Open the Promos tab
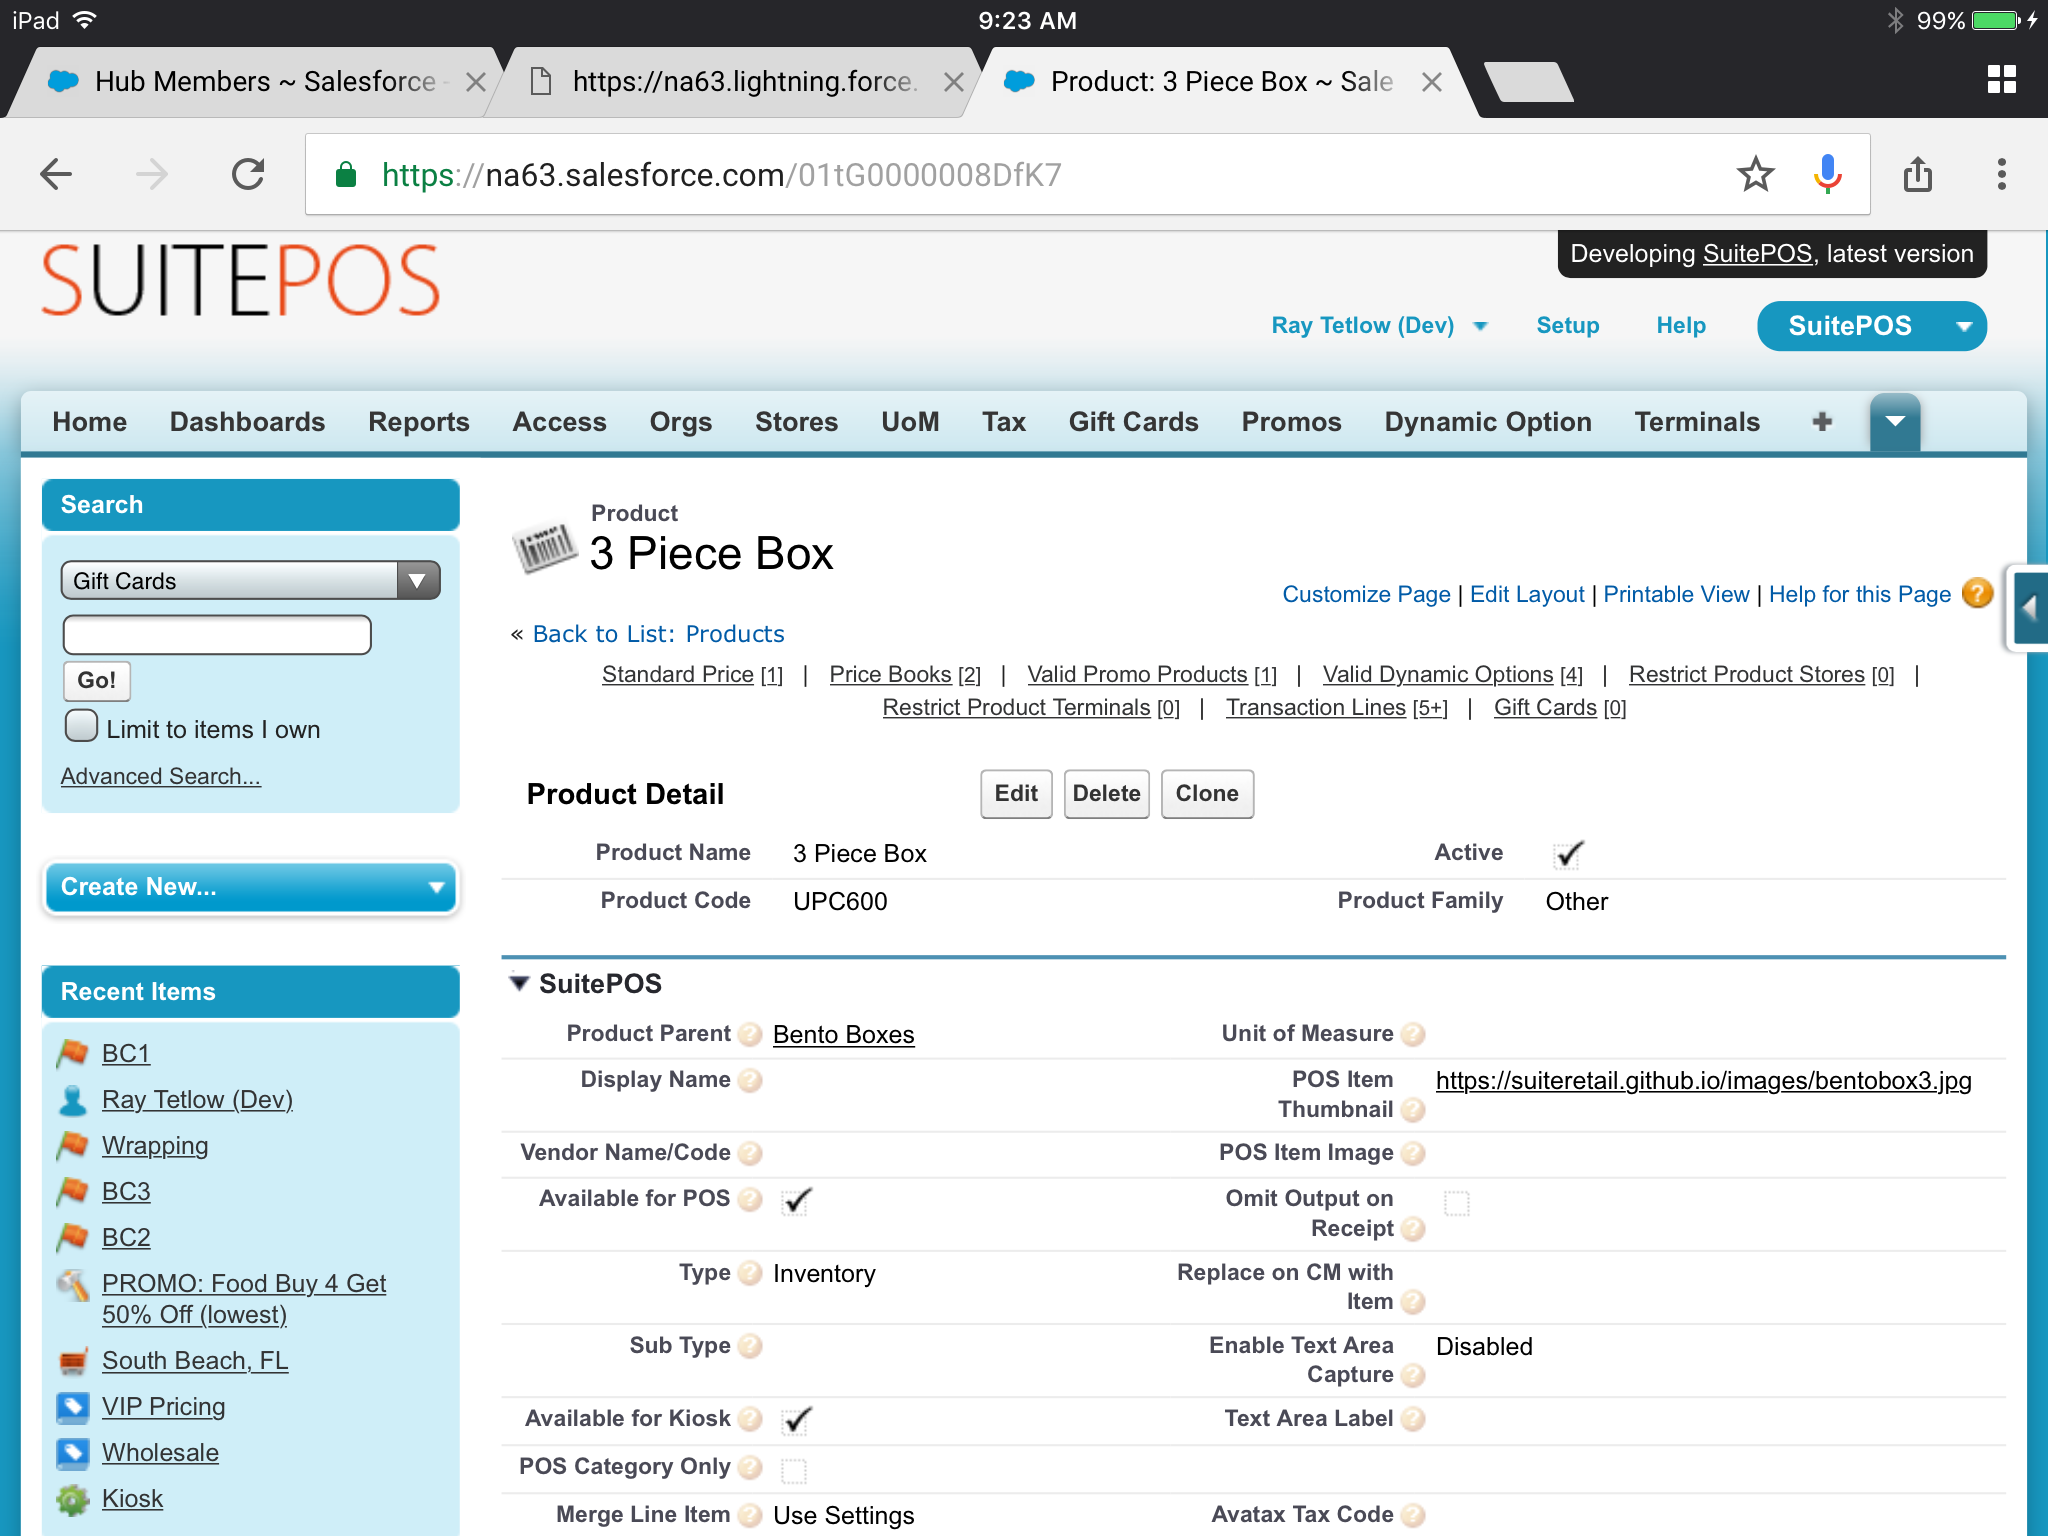 [1291, 422]
